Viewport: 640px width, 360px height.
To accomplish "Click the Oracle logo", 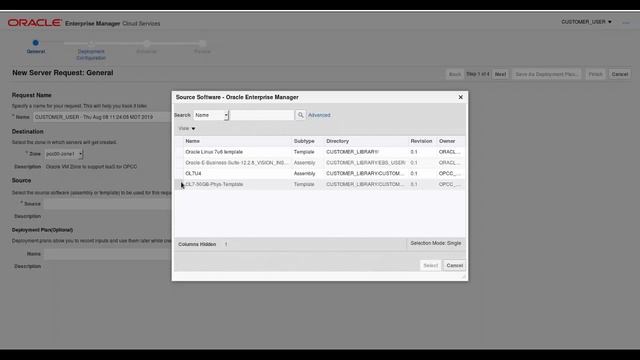I will (x=35, y=23).
